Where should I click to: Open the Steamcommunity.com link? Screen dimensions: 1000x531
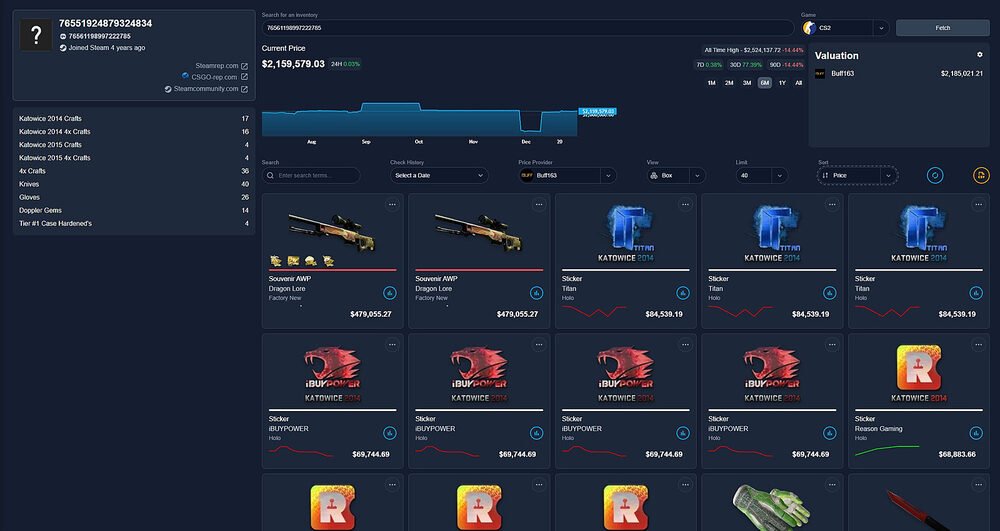point(206,89)
